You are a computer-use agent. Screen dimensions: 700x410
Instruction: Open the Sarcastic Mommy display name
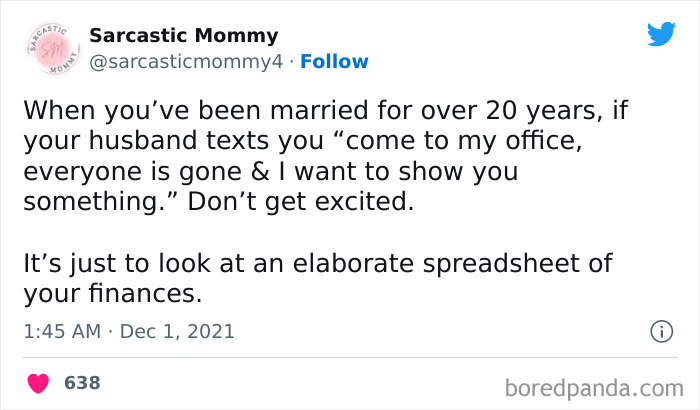183,36
